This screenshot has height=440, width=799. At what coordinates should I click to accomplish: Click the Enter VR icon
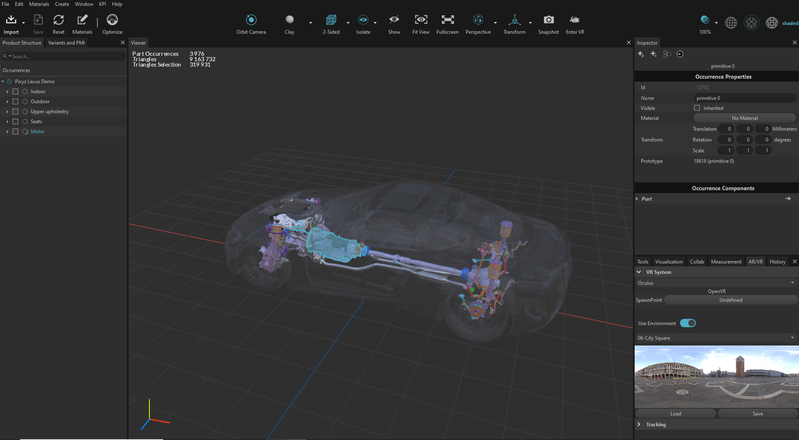[x=575, y=20]
